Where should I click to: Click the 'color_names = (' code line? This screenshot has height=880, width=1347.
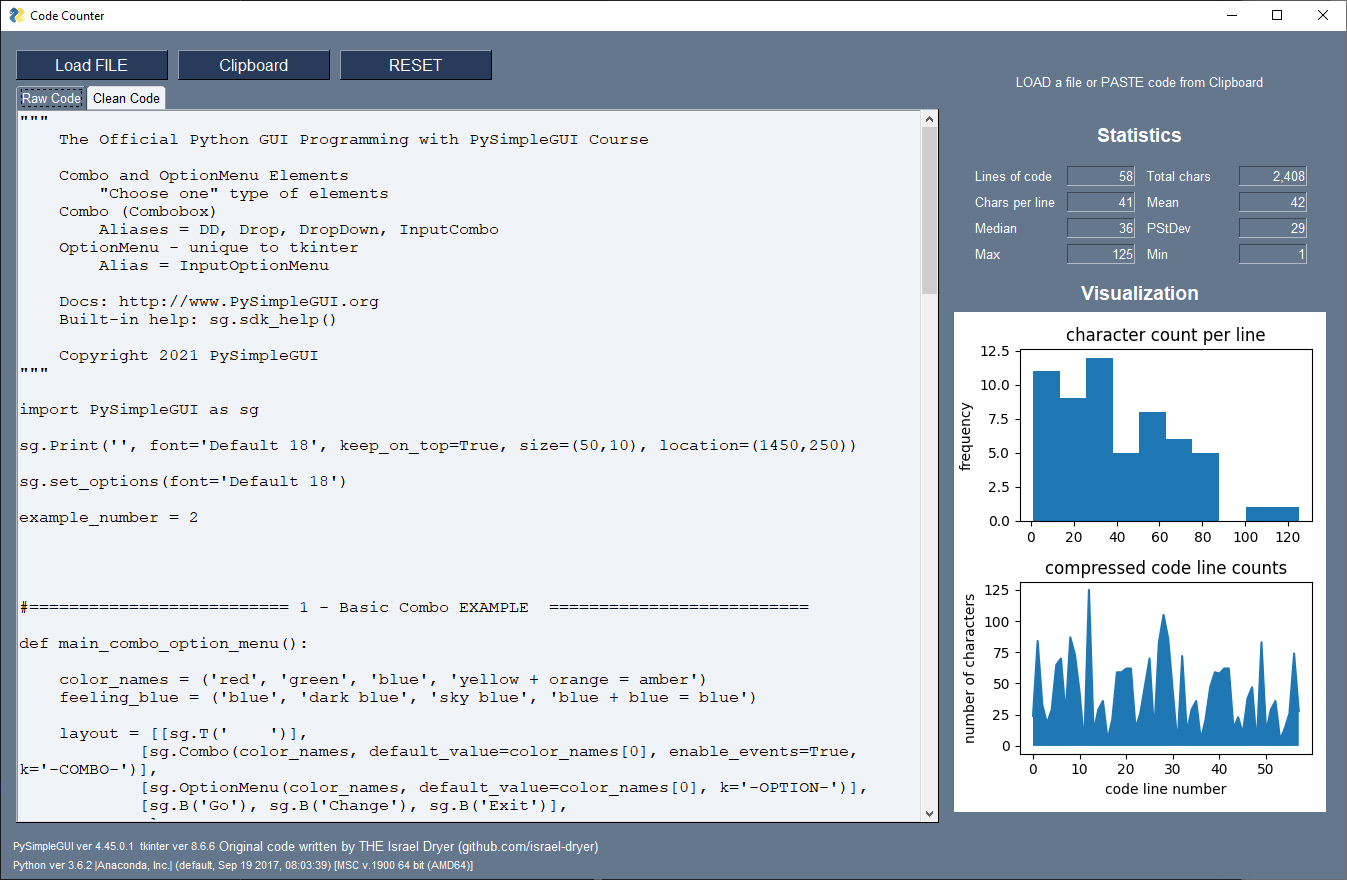(384, 679)
